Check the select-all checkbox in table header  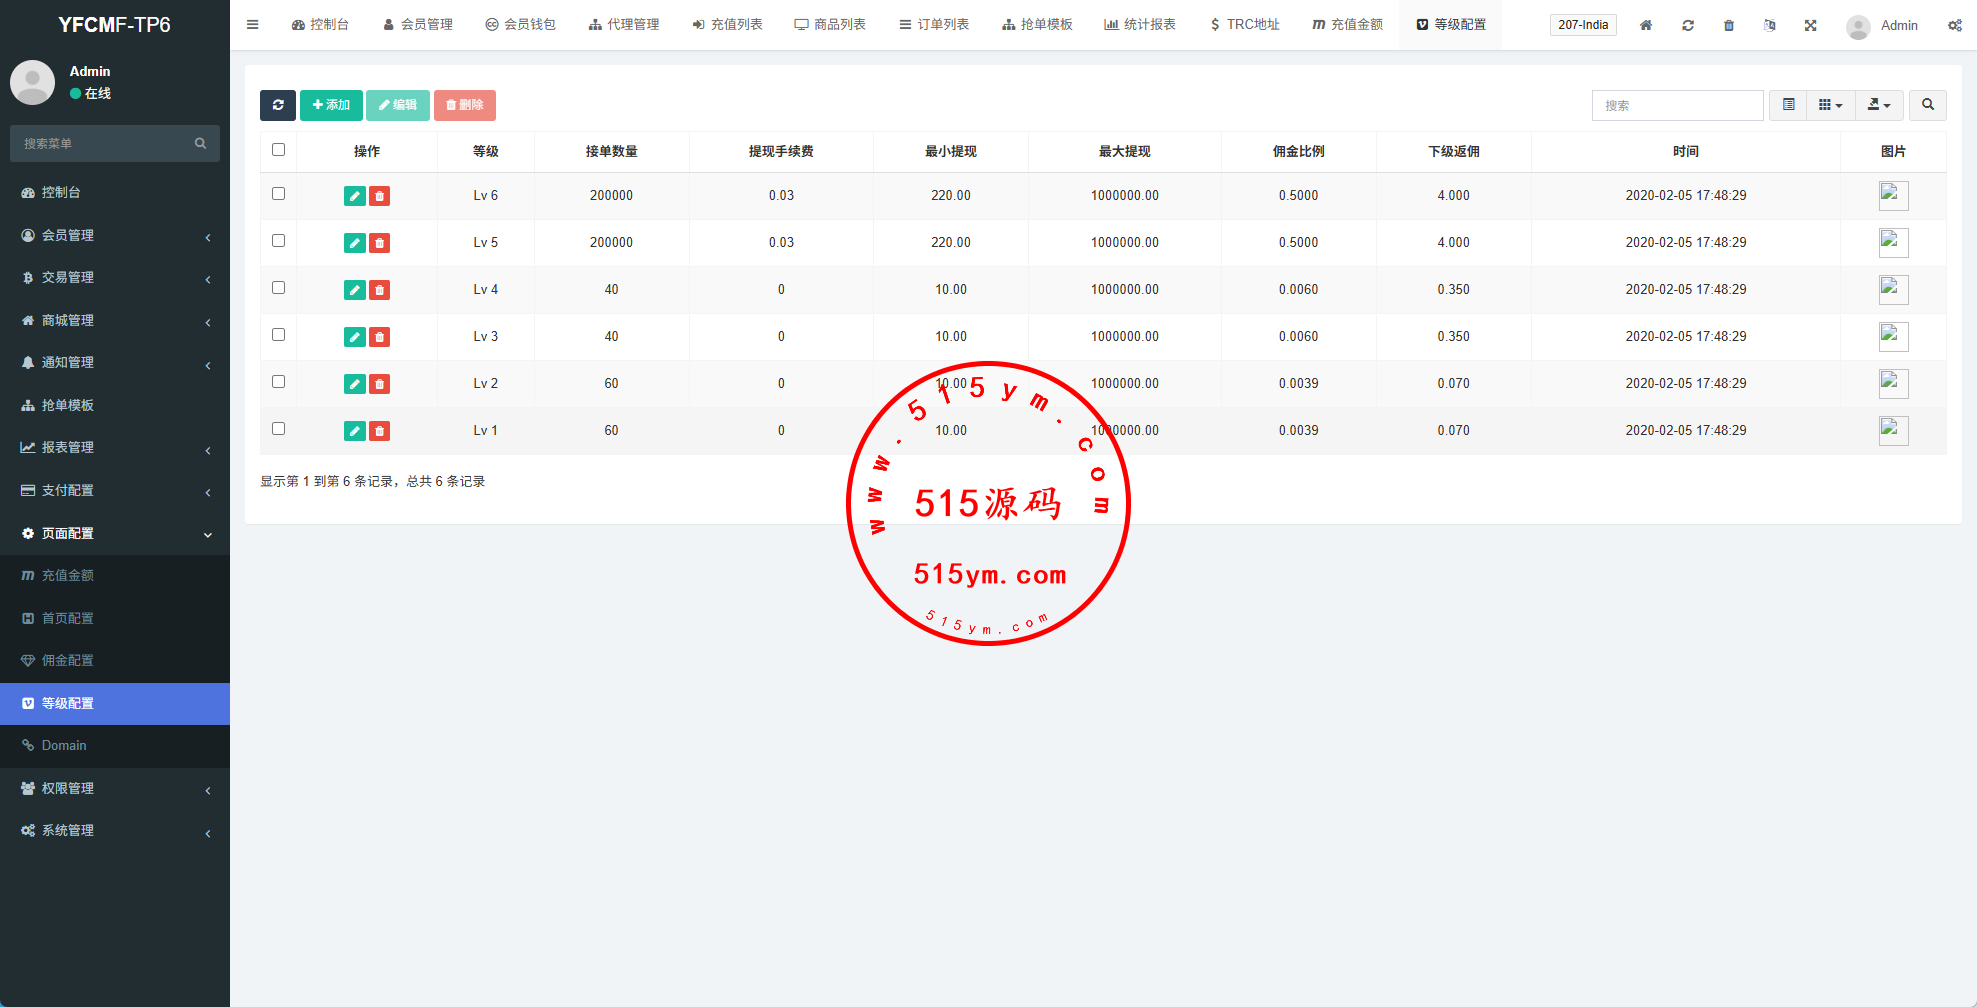click(x=279, y=150)
